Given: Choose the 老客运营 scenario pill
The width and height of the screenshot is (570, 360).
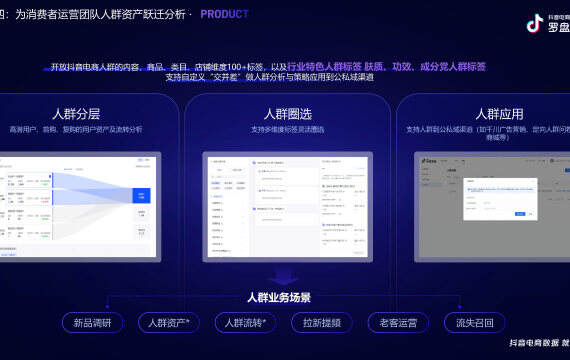Looking at the screenshot, I should click(x=398, y=323).
